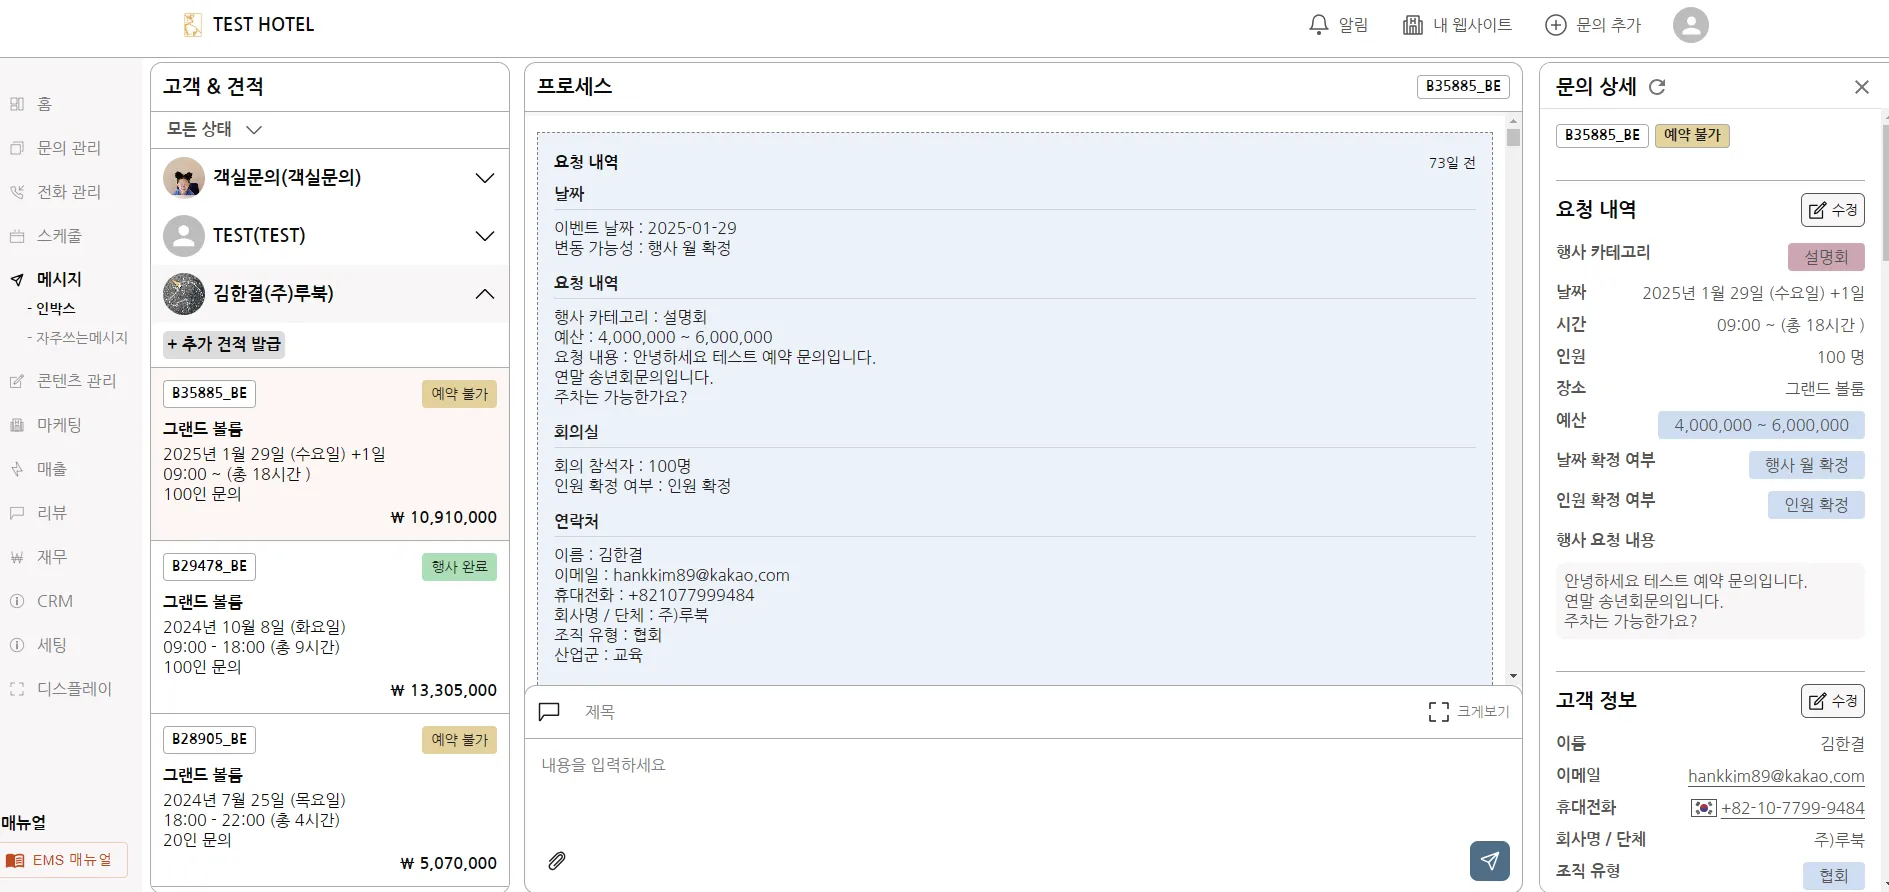Click the expand view fullscreen icon

click(1438, 712)
